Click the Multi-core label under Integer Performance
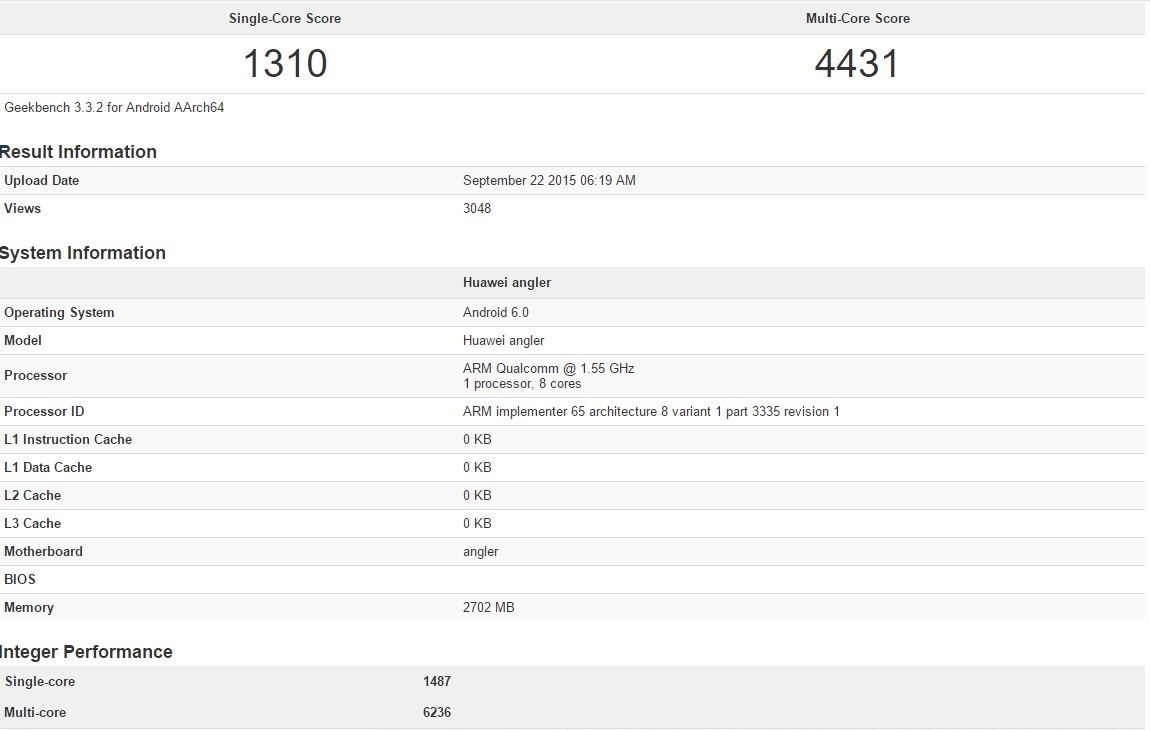Screen dimensions: 1150x730 pyautogui.click(x=35, y=712)
